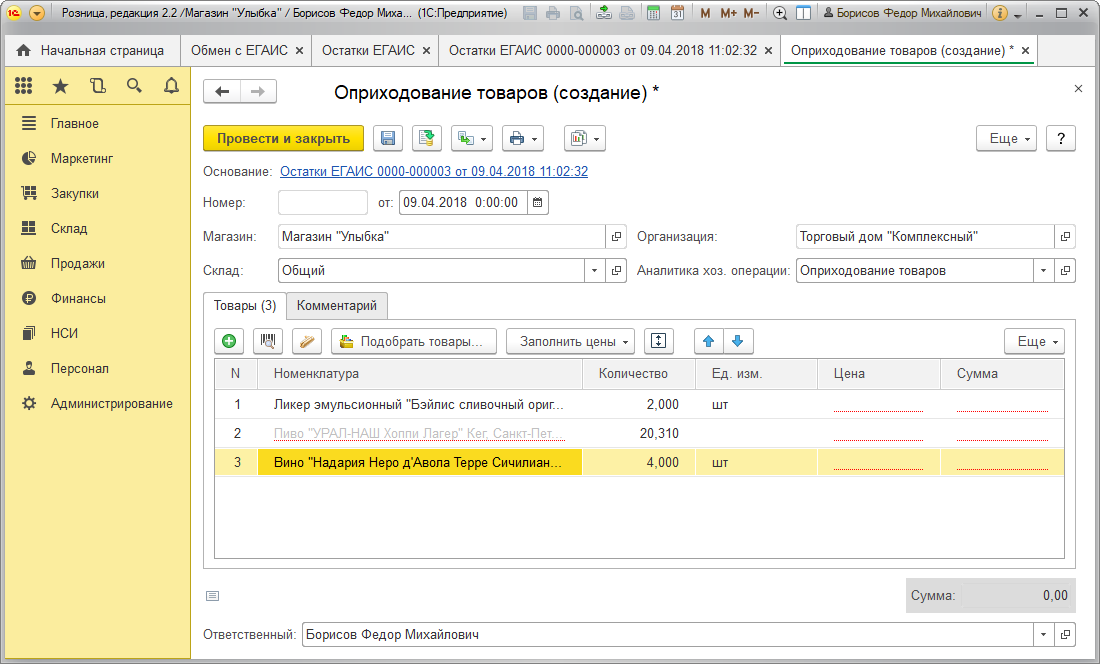
Task: Open Администрирование section in sidebar
Action: click(x=111, y=404)
